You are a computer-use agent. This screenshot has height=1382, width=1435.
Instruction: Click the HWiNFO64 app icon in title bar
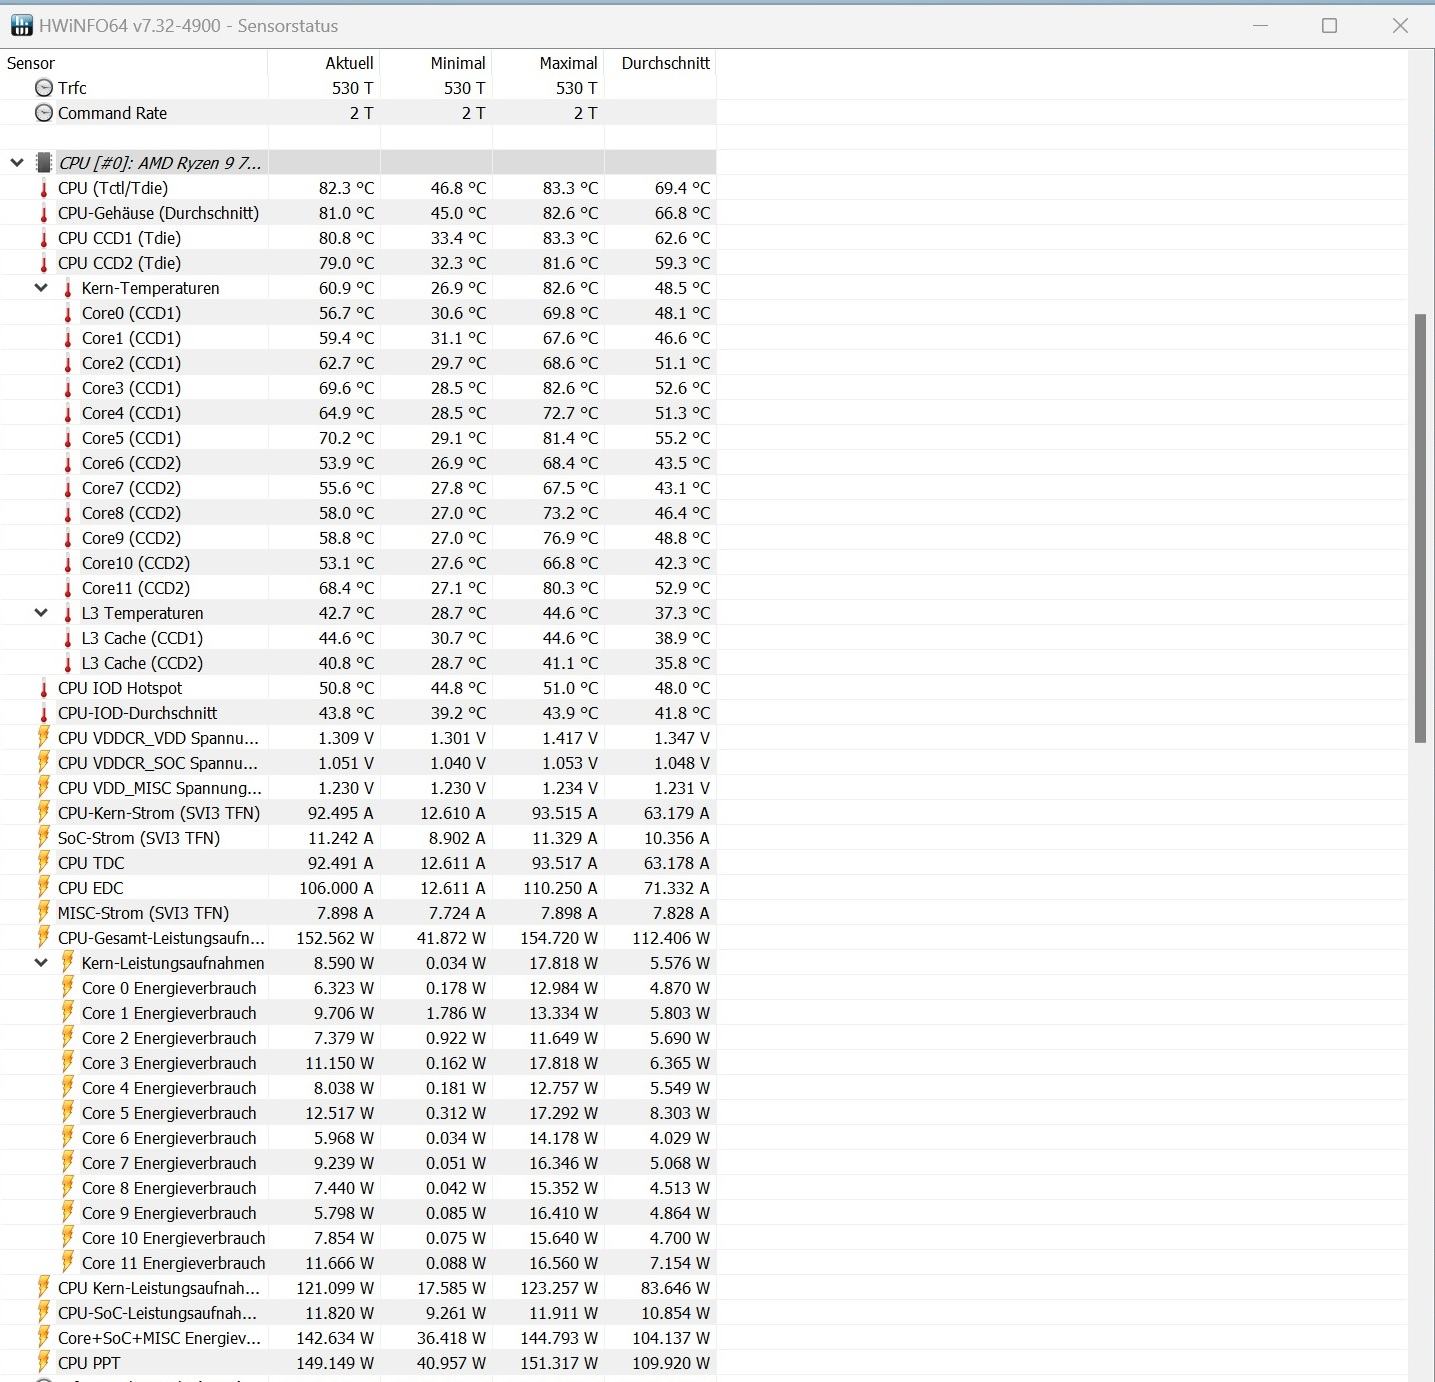click(x=21, y=25)
